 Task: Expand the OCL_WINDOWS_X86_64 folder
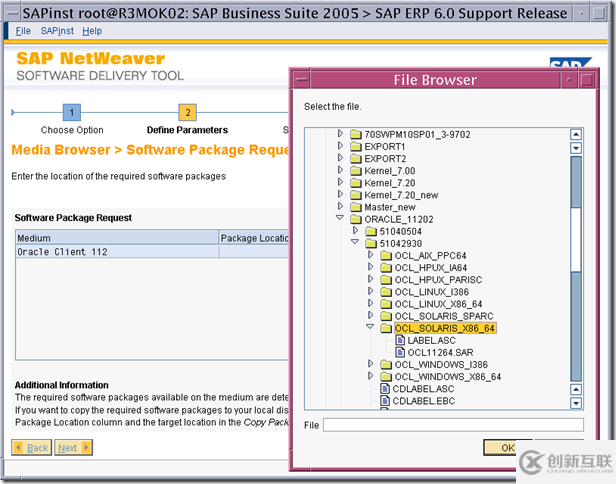[370, 376]
